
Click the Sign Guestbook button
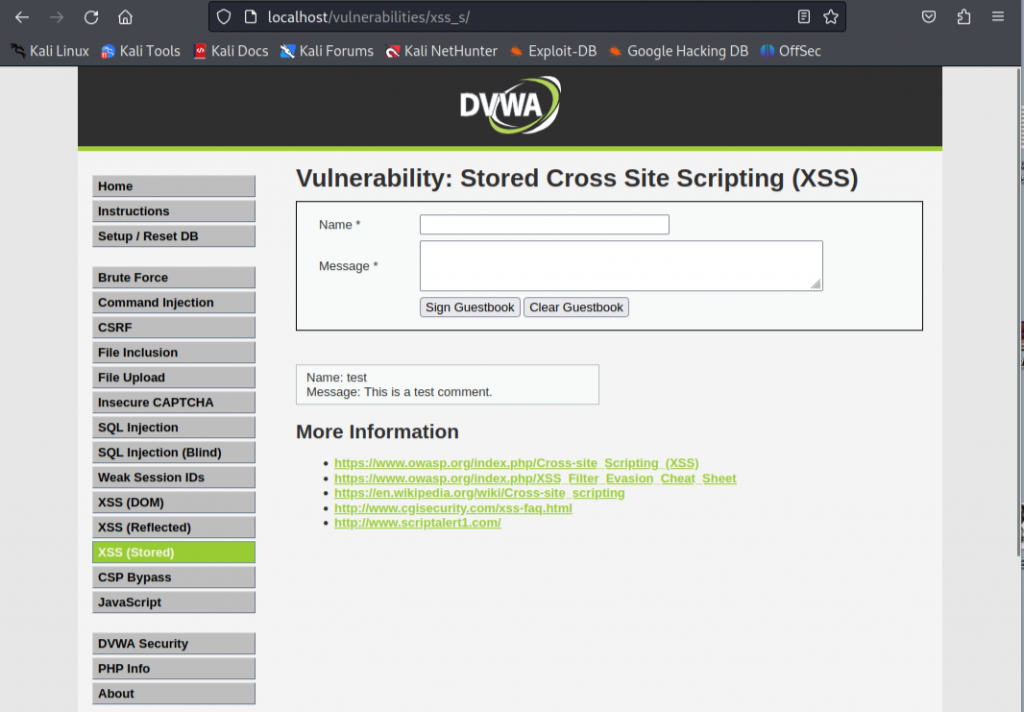click(469, 307)
